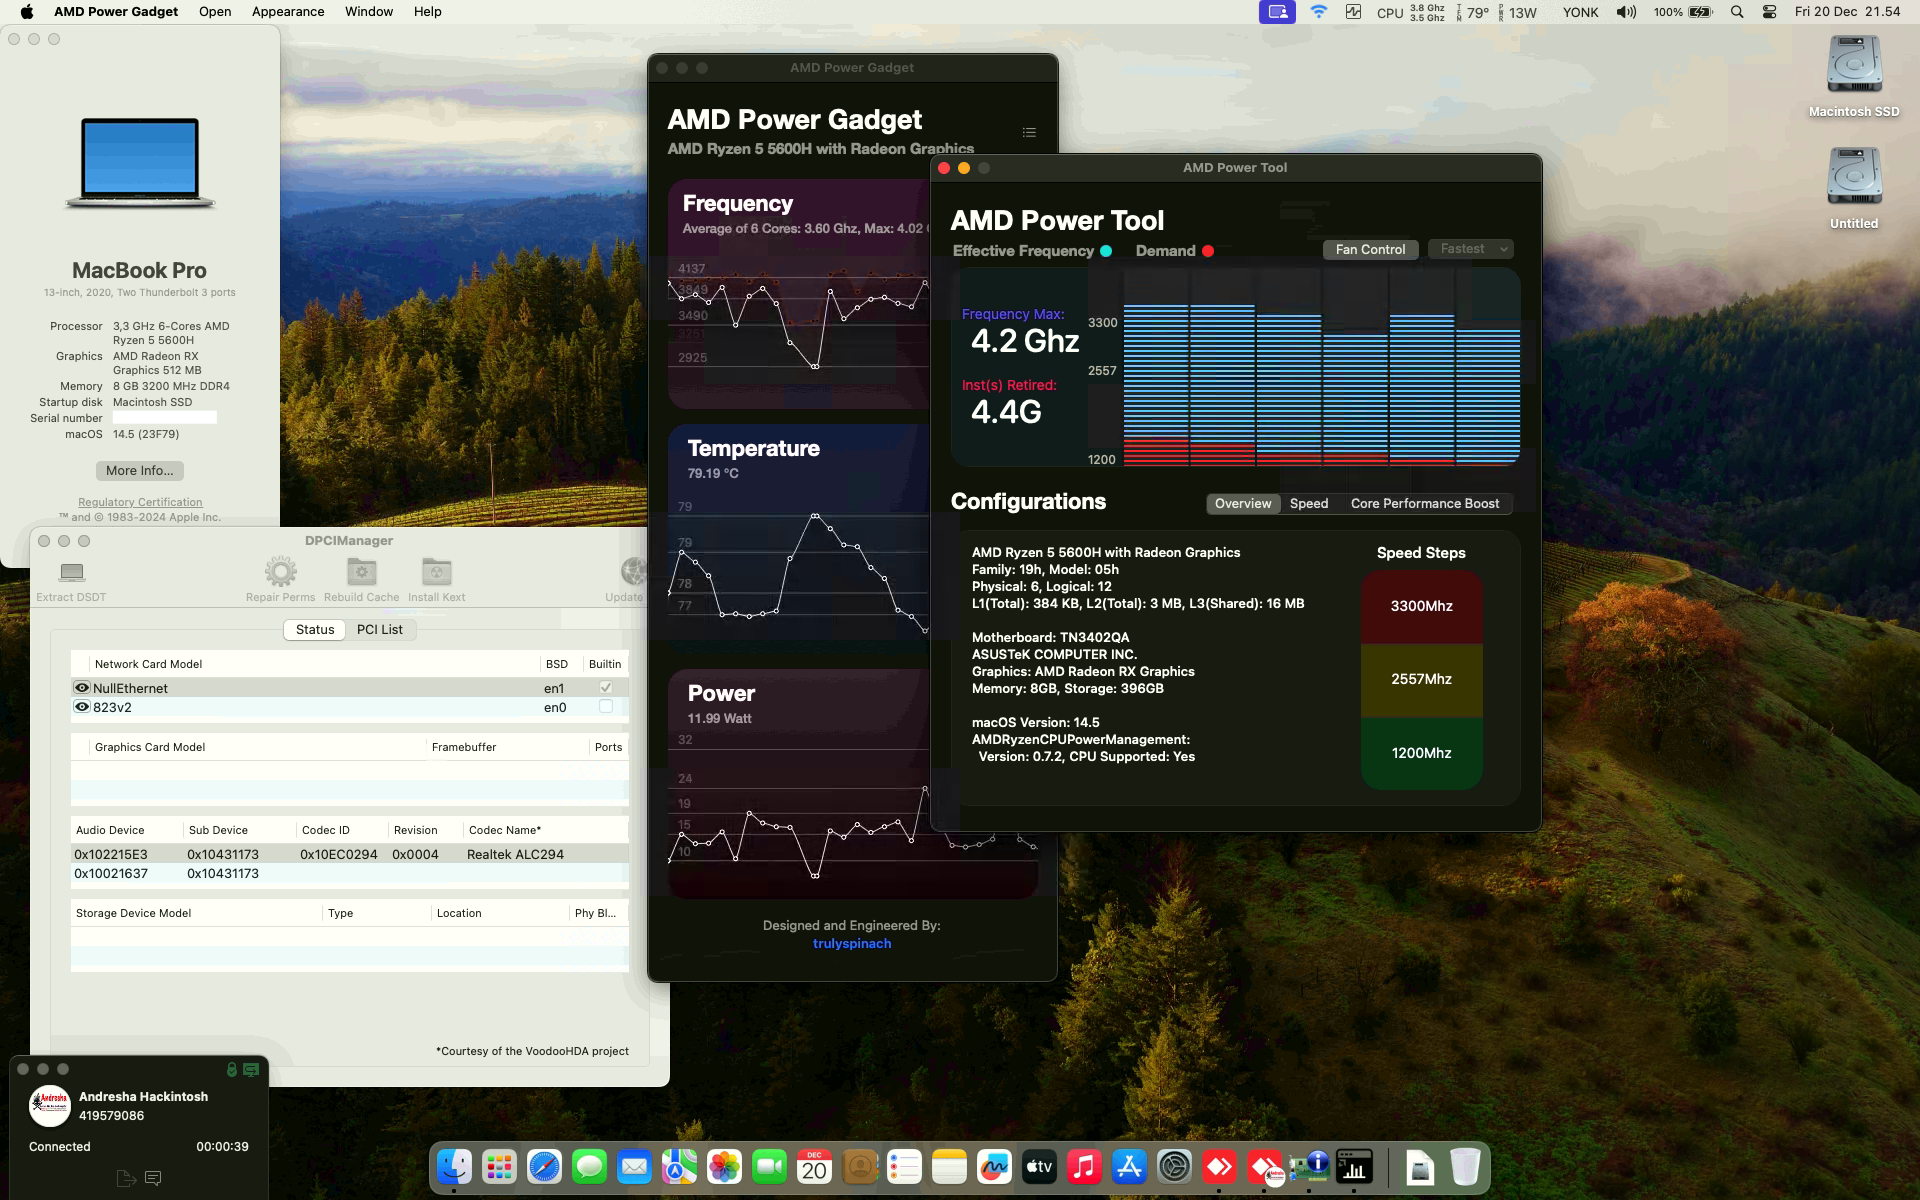1920x1200 pixels.
Task: Toggle eye icon for 823v2 row
Action: [x=82, y=707]
